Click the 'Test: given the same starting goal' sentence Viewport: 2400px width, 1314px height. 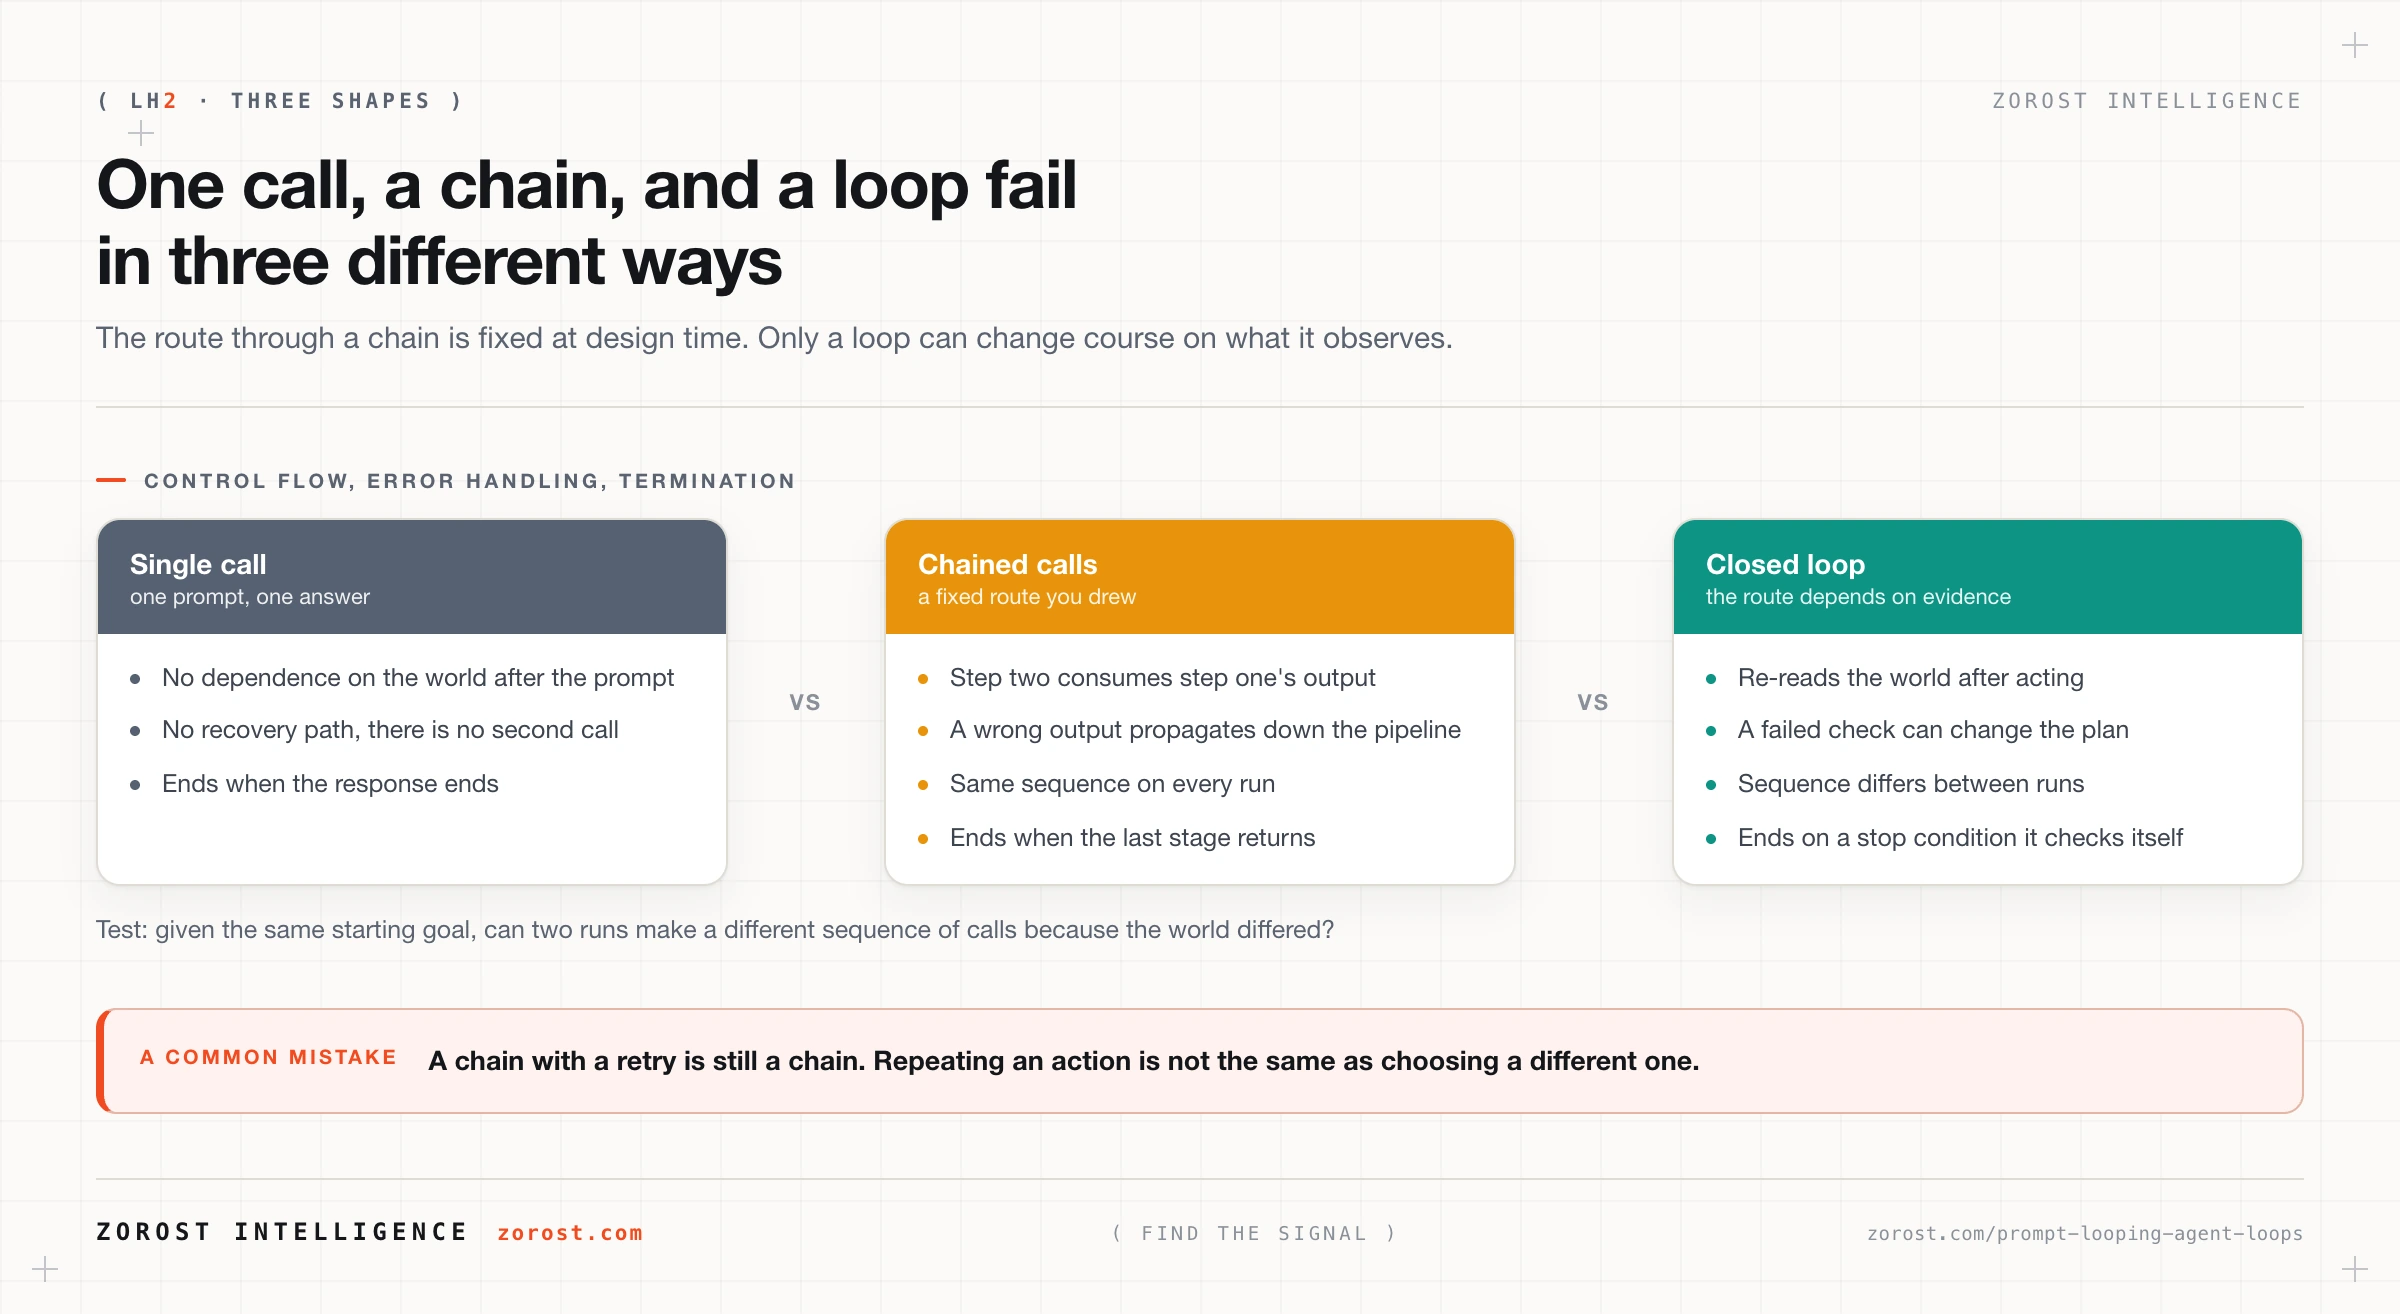[715, 930]
